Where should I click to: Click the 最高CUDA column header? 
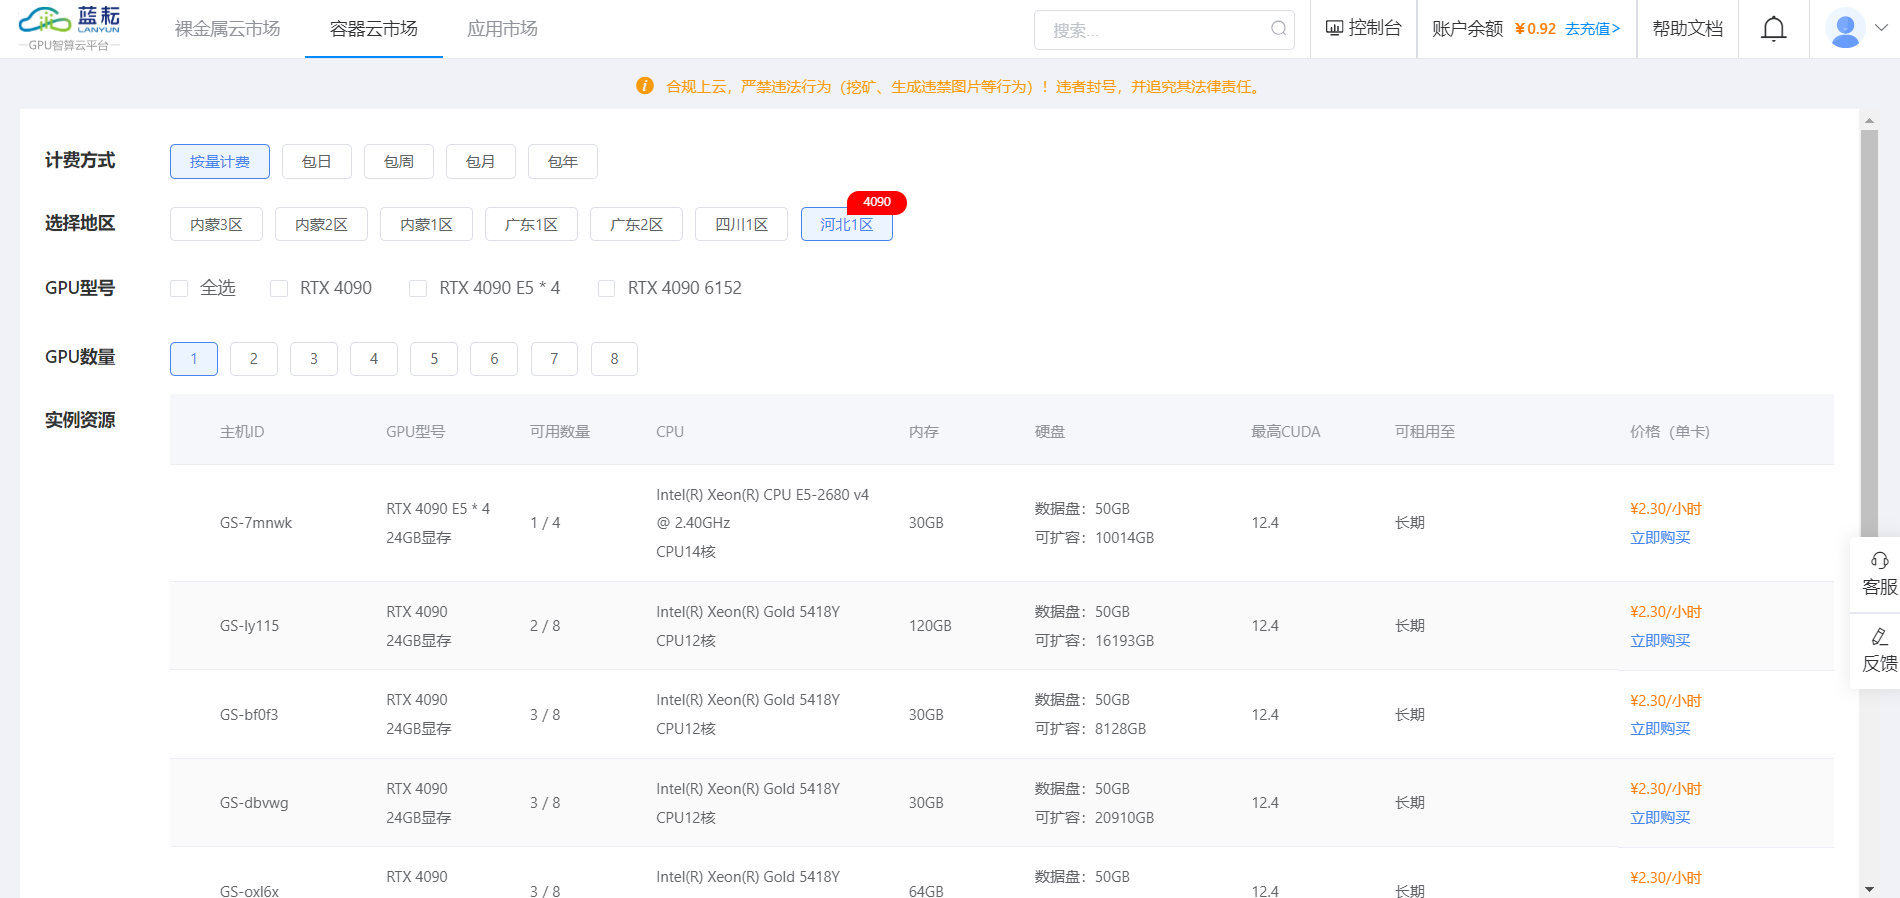coord(1286,432)
